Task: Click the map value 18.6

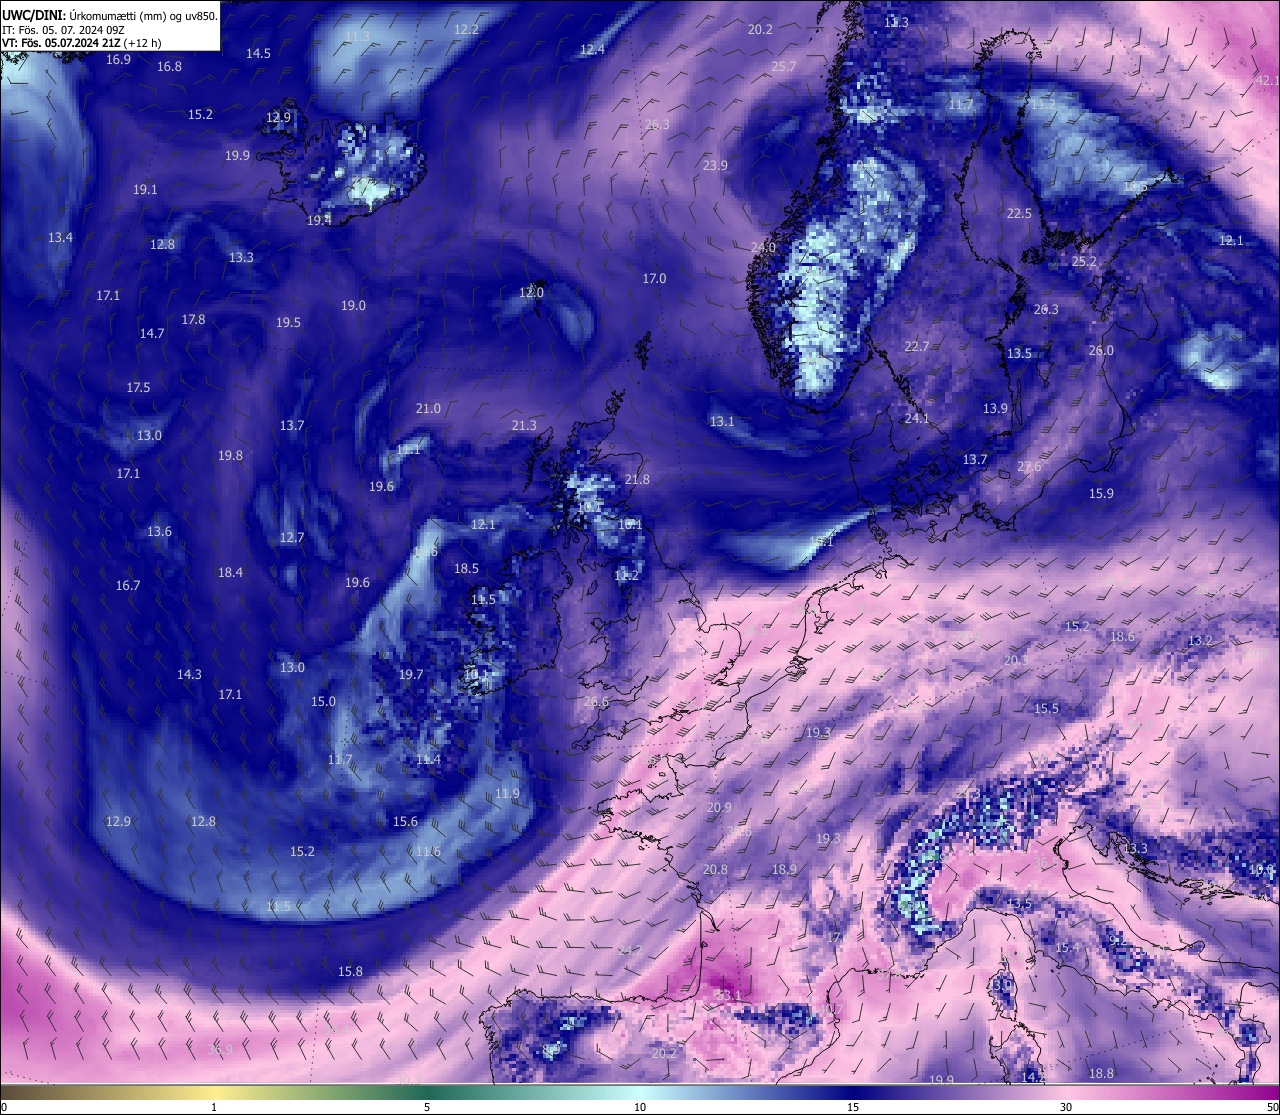Action: click(1122, 637)
